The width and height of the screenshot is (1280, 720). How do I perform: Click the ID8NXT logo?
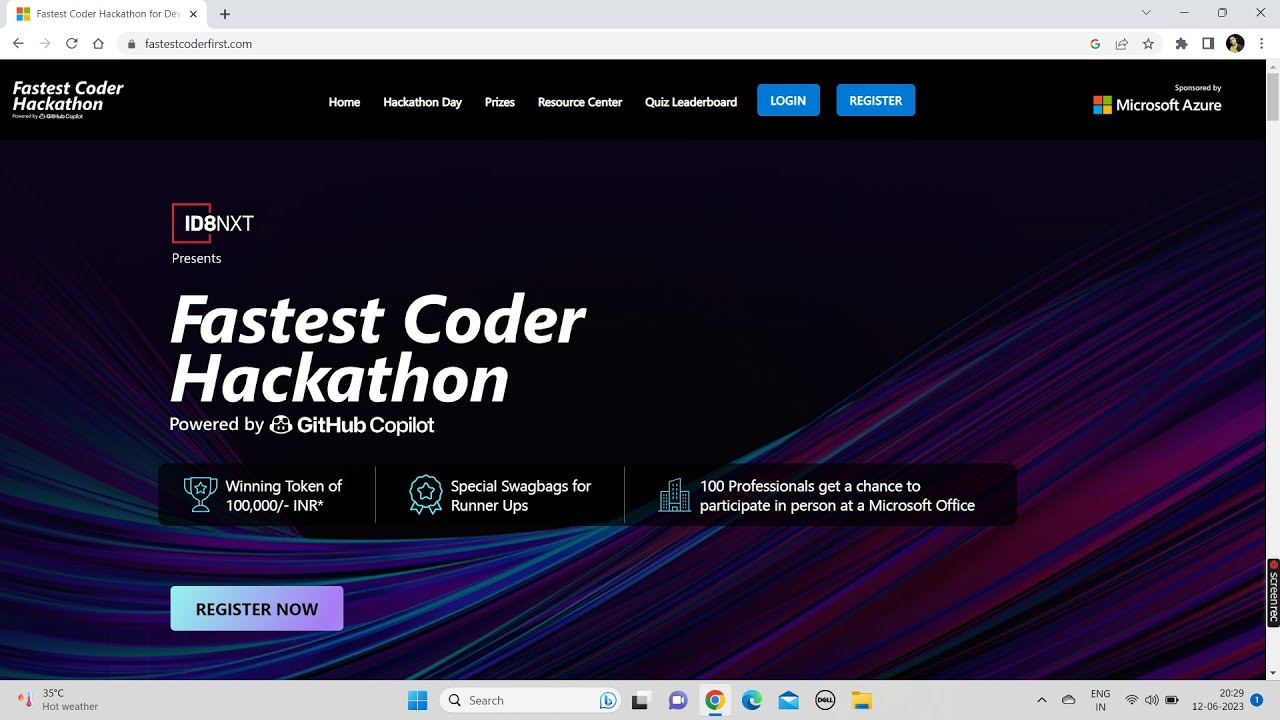click(x=213, y=223)
